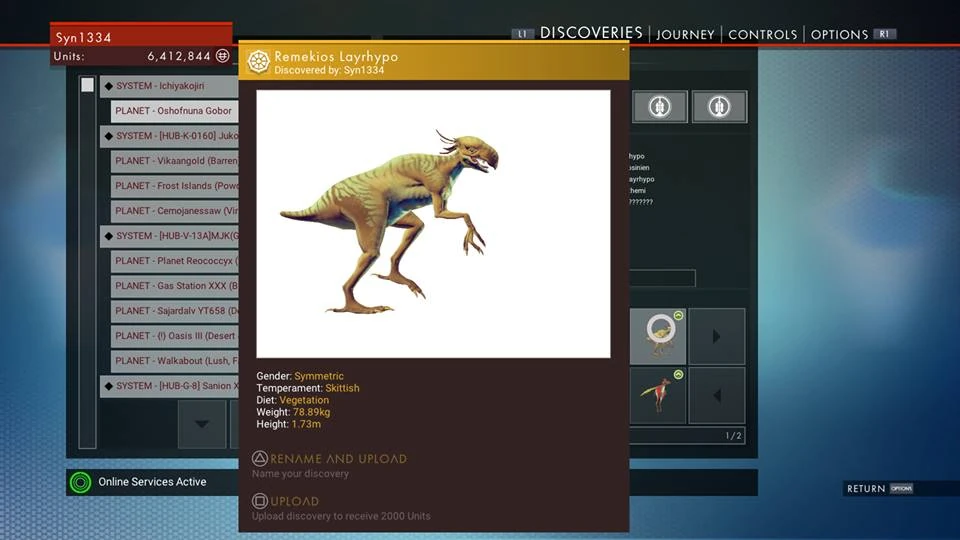Click the units currency icon
The width and height of the screenshot is (960, 540).
[223, 56]
